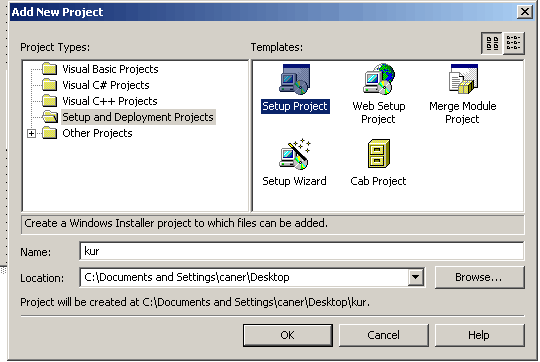The height and width of the screenshot is (362, 540).
Task: Confirm with the OK button
Action: (x=288, y=335)
